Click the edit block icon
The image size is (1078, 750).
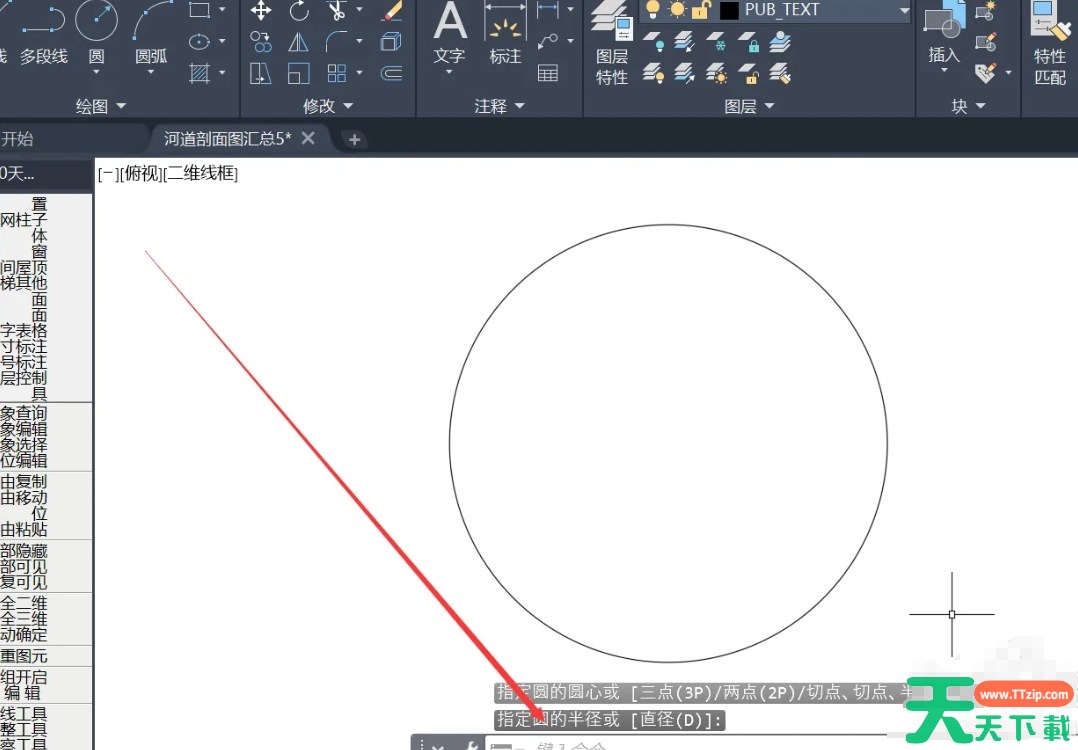986,42
